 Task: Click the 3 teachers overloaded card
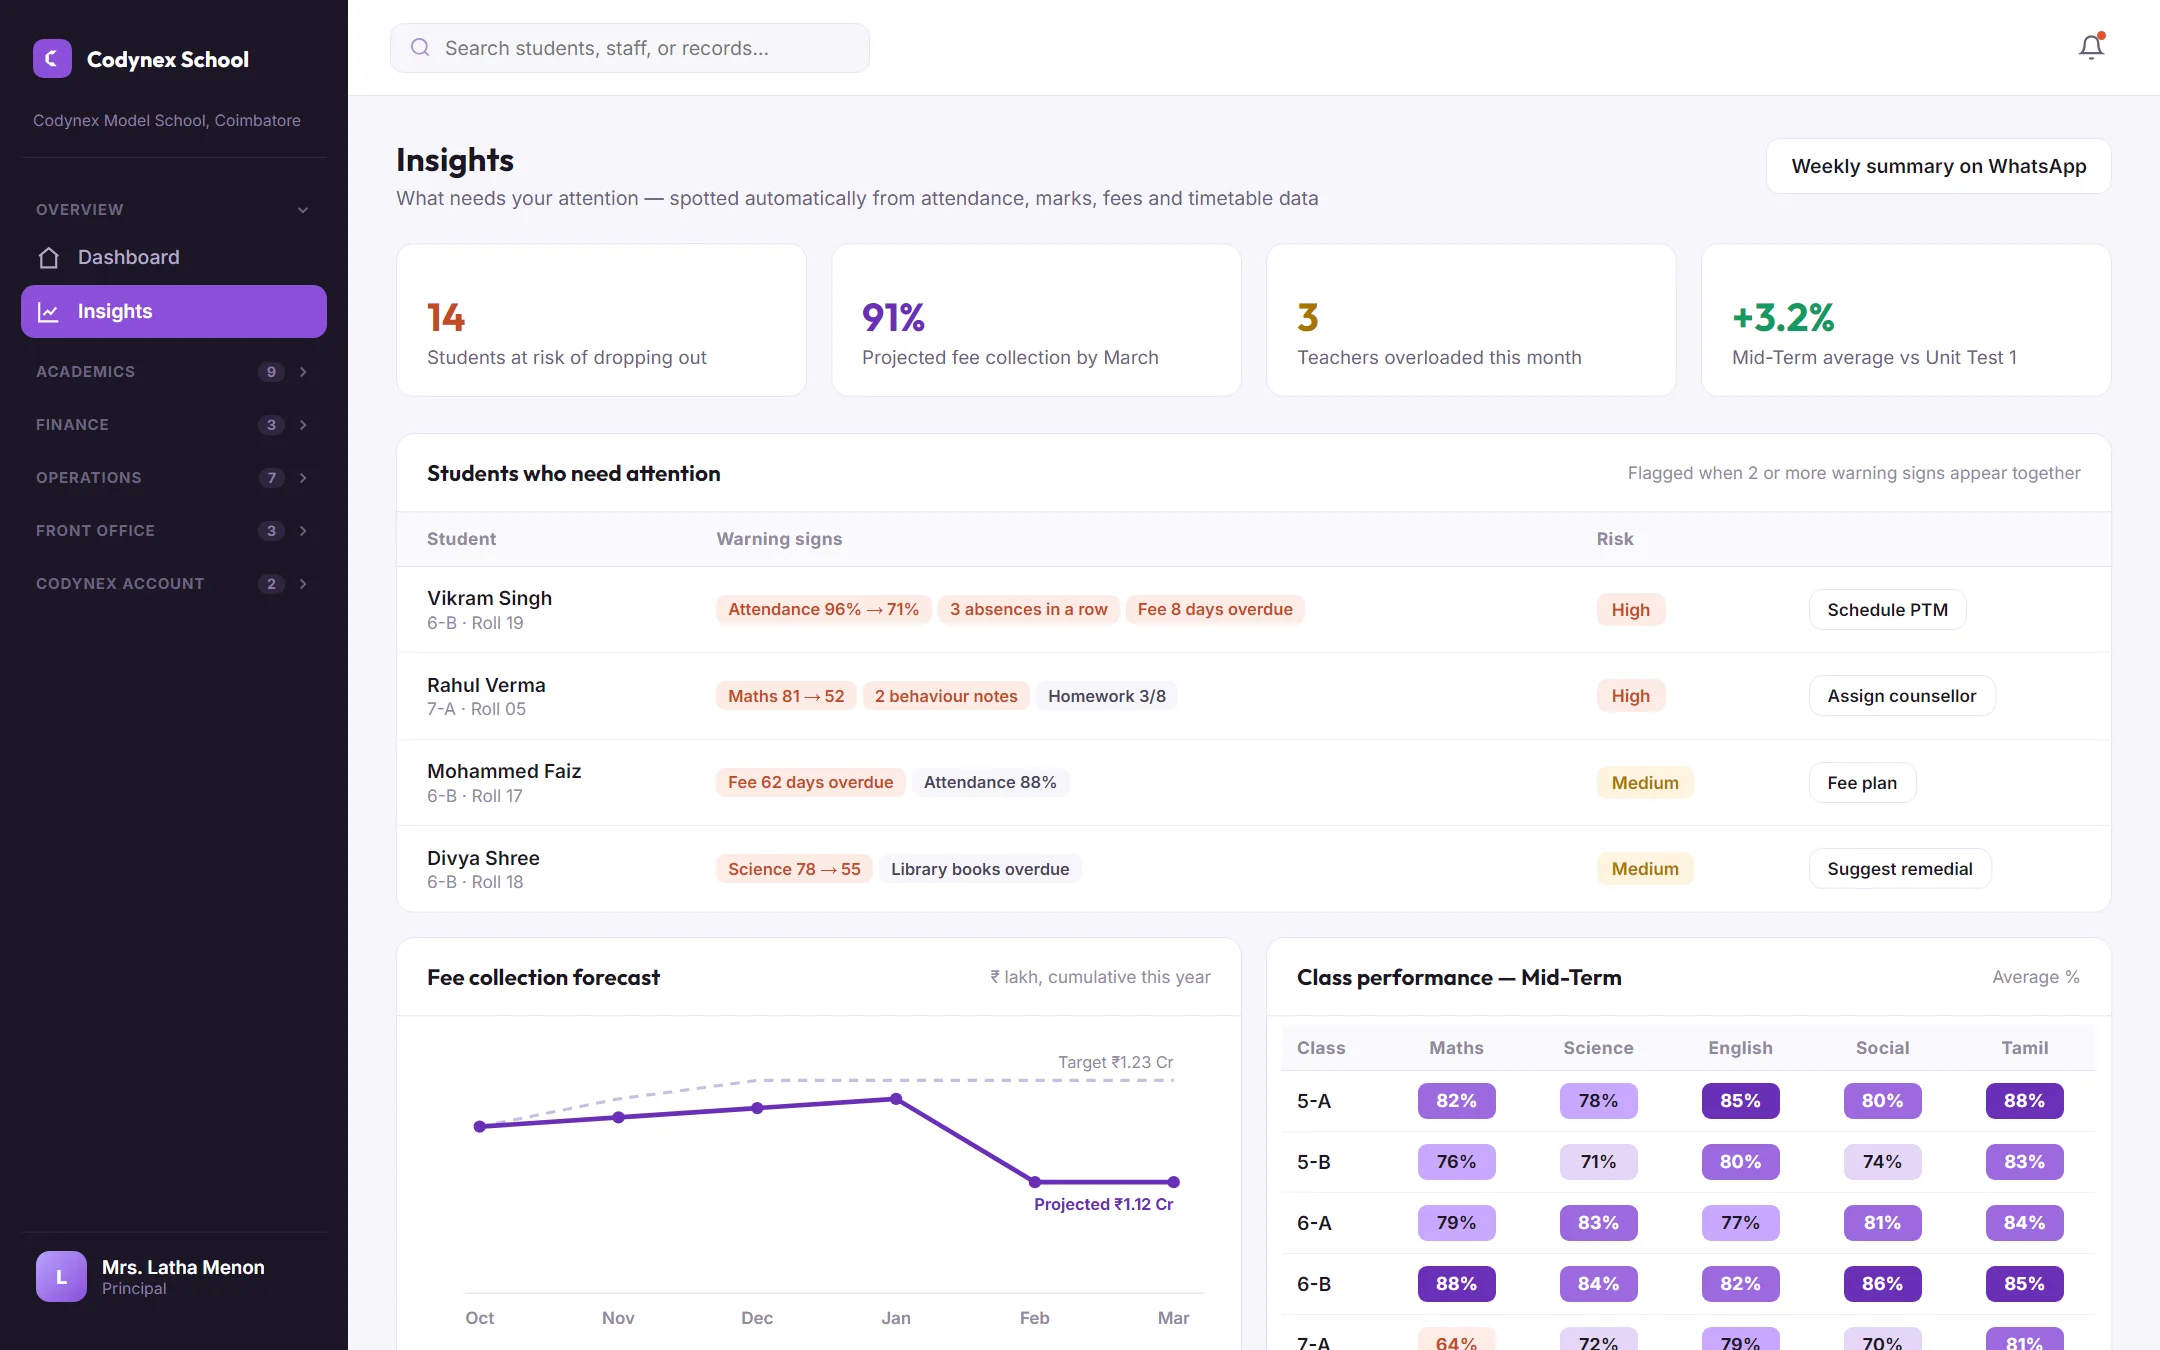point(1471,320)
